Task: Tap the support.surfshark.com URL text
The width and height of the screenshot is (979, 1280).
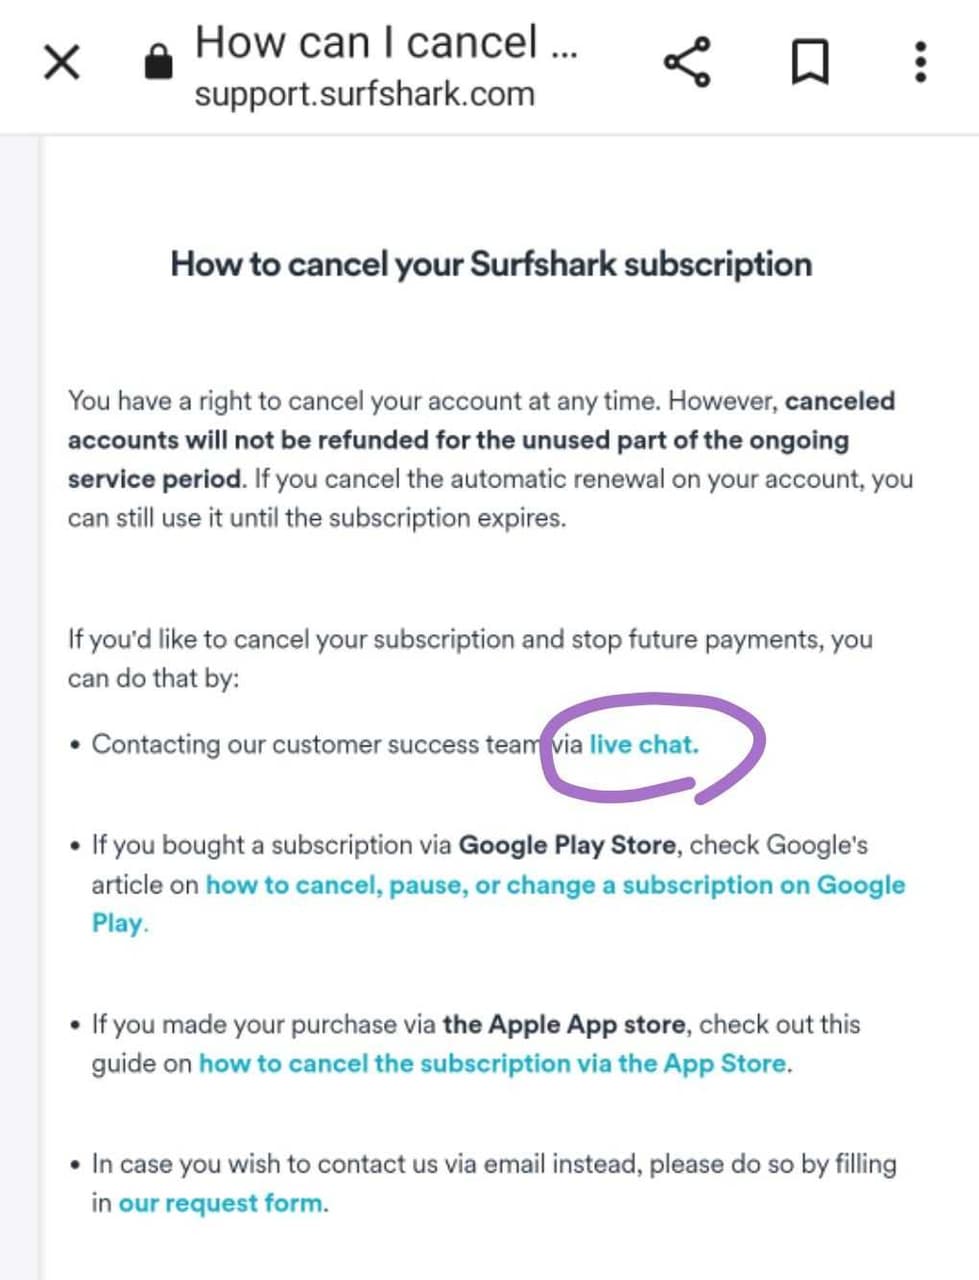Action: (x=364, y=94)
